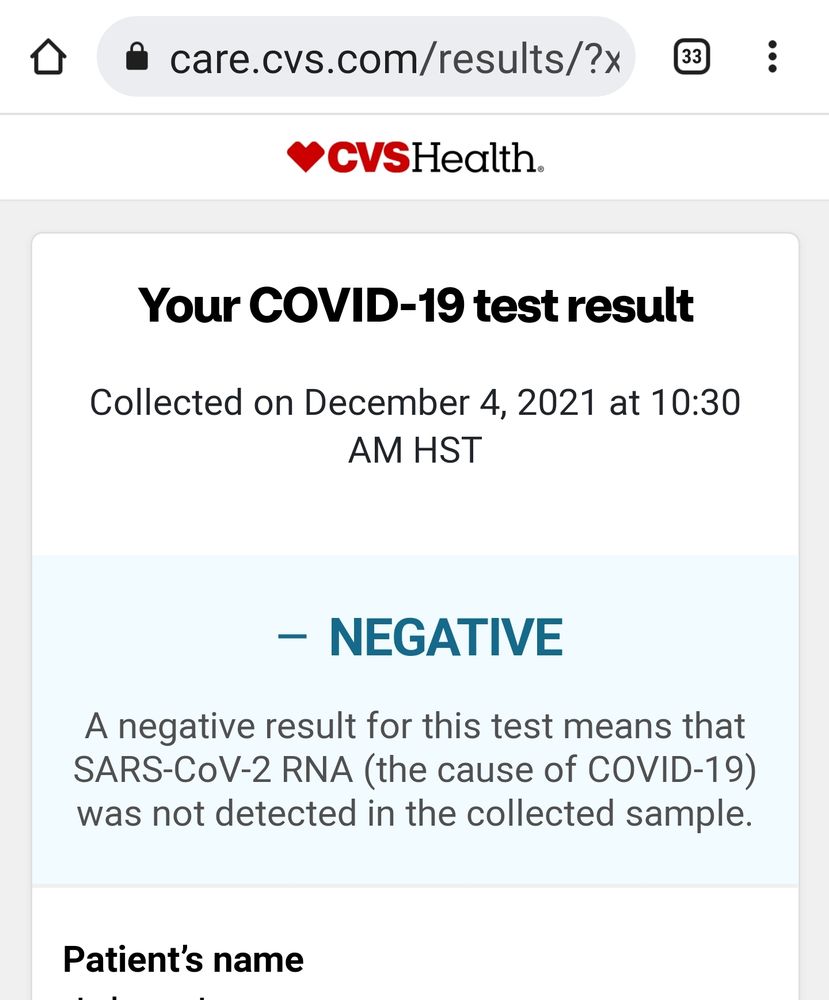Image resolution: width=829 pixels, height=1000 pixels.
Task: Open the tab switcher showing 33 tabs
Action: [x=692, y=57]
